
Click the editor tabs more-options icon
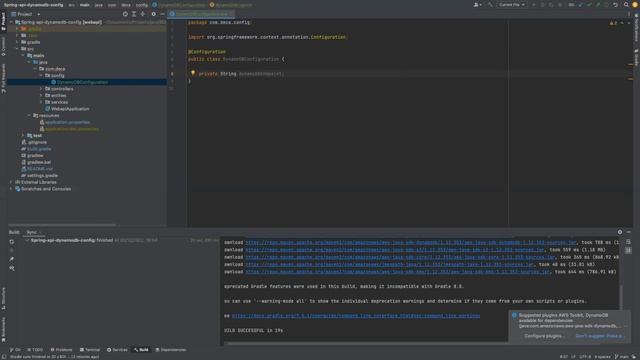pyautogui.click(x=629, y=14)
